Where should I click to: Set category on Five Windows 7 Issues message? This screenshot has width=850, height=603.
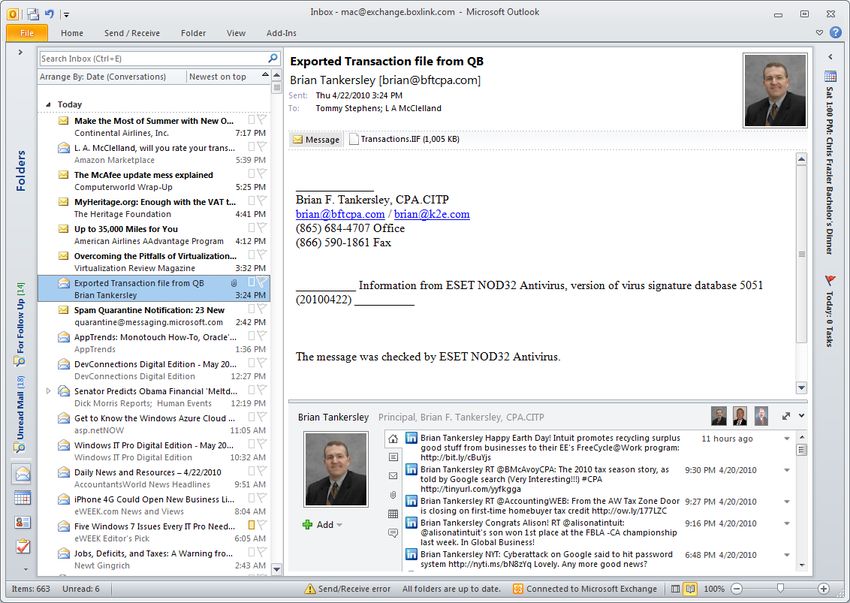[251, 525]
